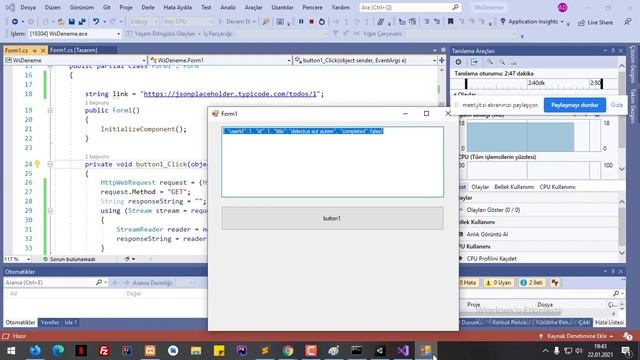Screen dimensions: 640x360
Task: Switch to CPU Kullanımı tab
Action: tap(558, 187)
